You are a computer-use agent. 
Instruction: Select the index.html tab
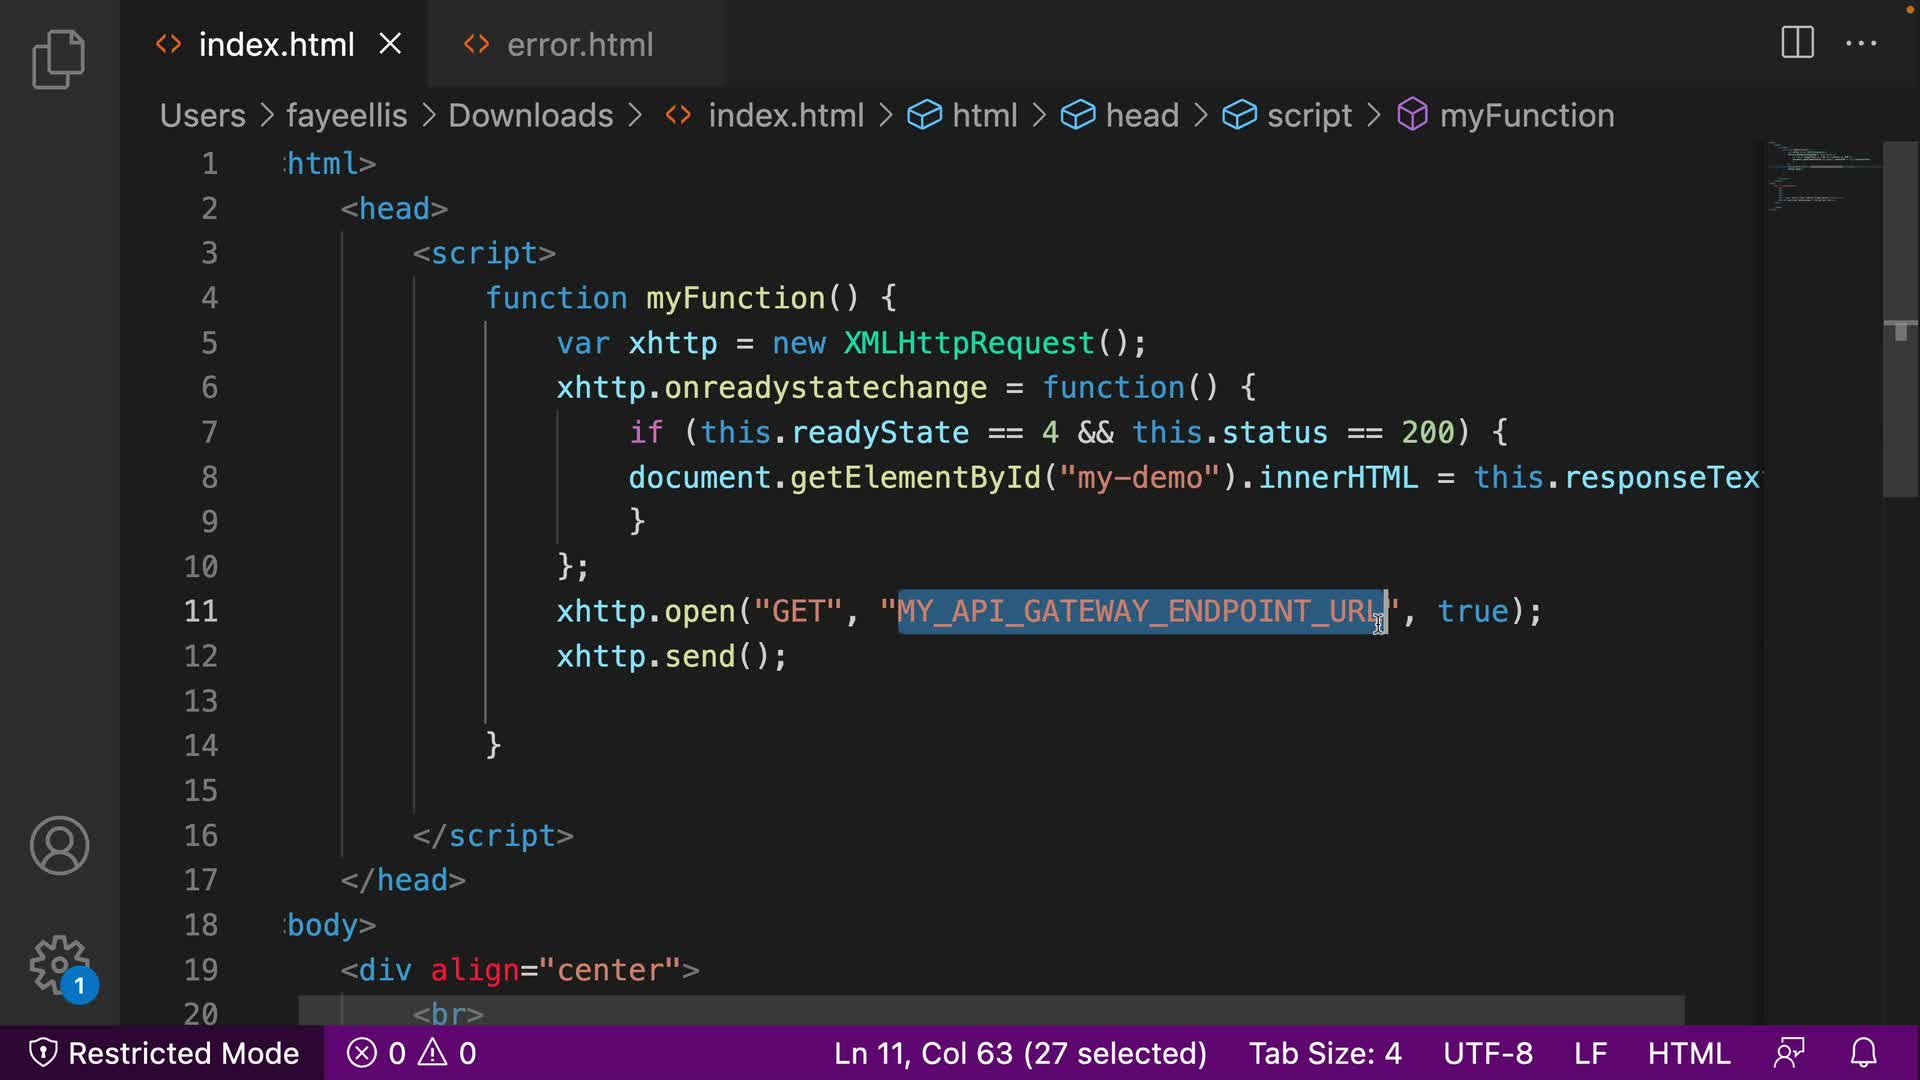(x=276, y=45)
